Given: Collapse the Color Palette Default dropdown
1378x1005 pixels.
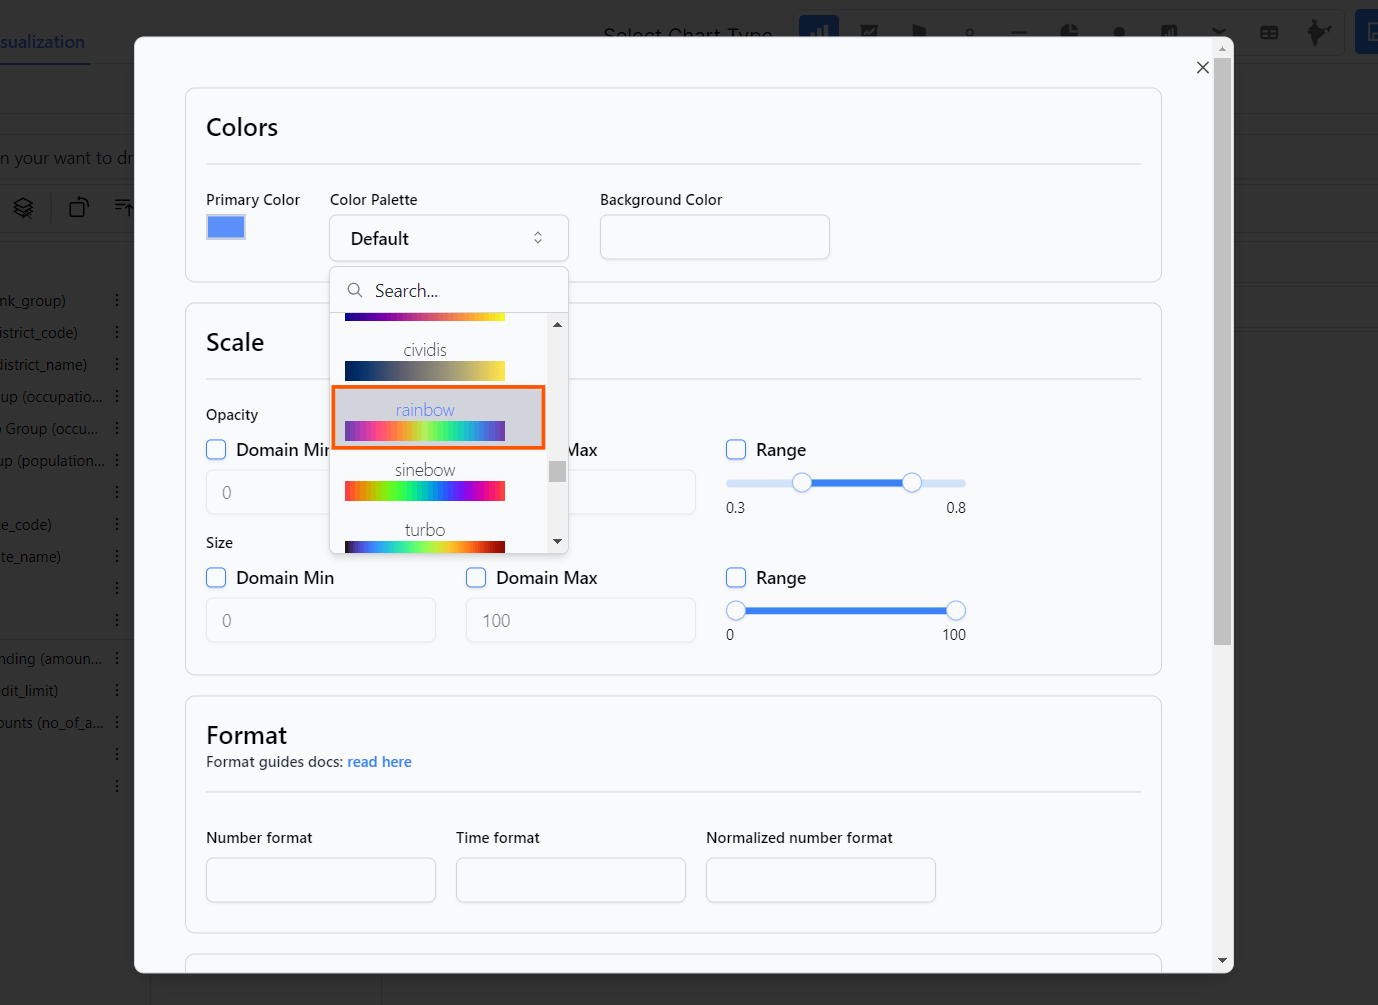Looking at the screenshot, I should coord(448,238).
